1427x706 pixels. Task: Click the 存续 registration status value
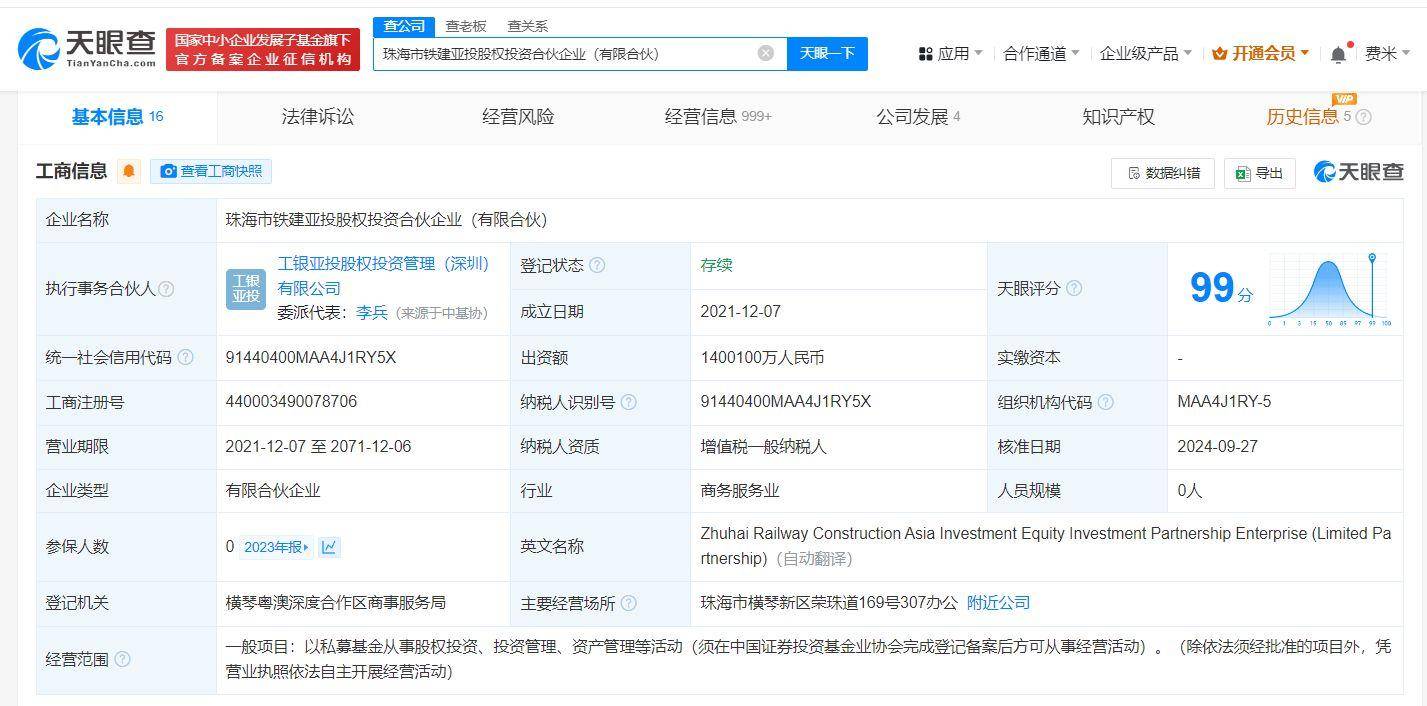716,265
